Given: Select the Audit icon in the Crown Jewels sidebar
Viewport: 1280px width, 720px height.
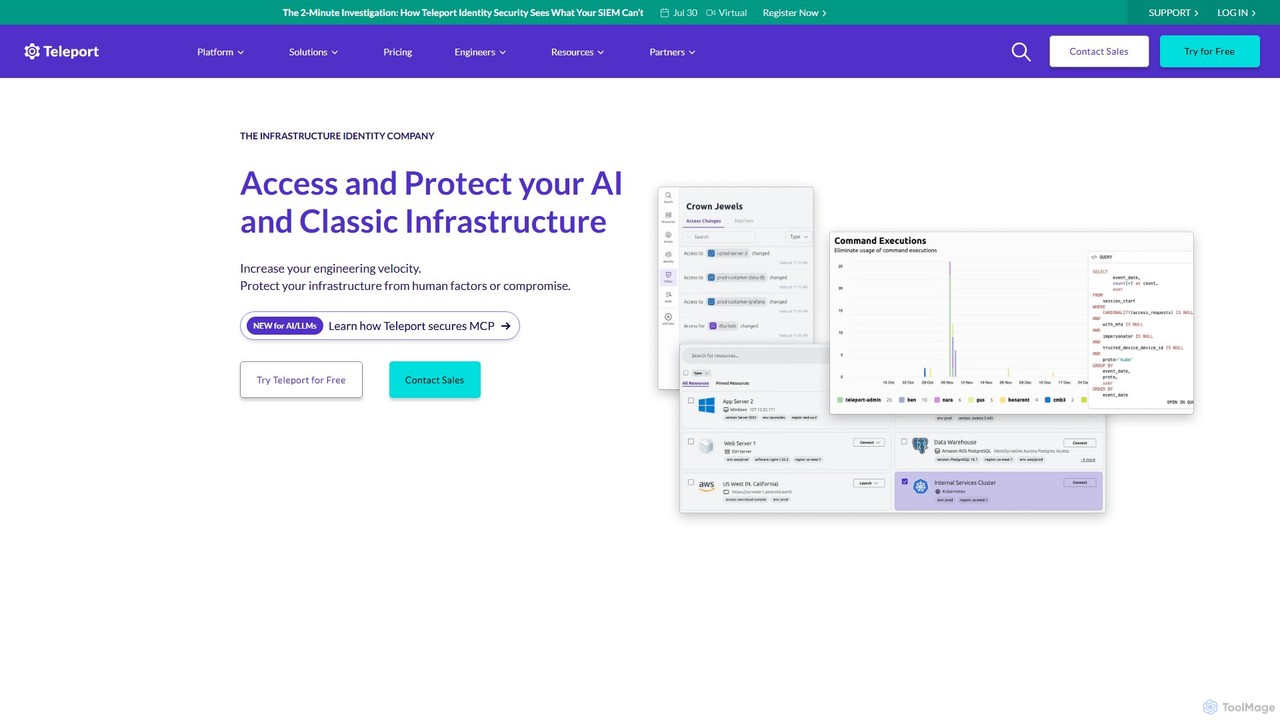Looking at the screenshot, I should coord(668,294).
